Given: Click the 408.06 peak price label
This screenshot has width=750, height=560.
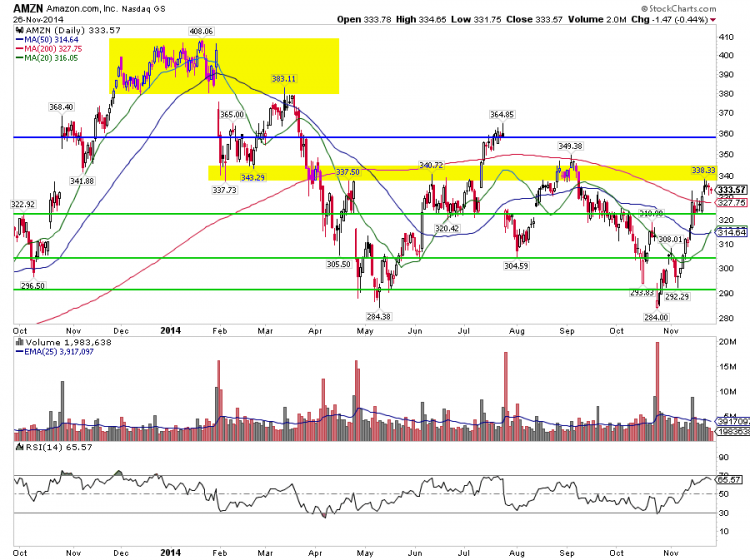Looking at the screenshot, I should [x=201, y=31].
